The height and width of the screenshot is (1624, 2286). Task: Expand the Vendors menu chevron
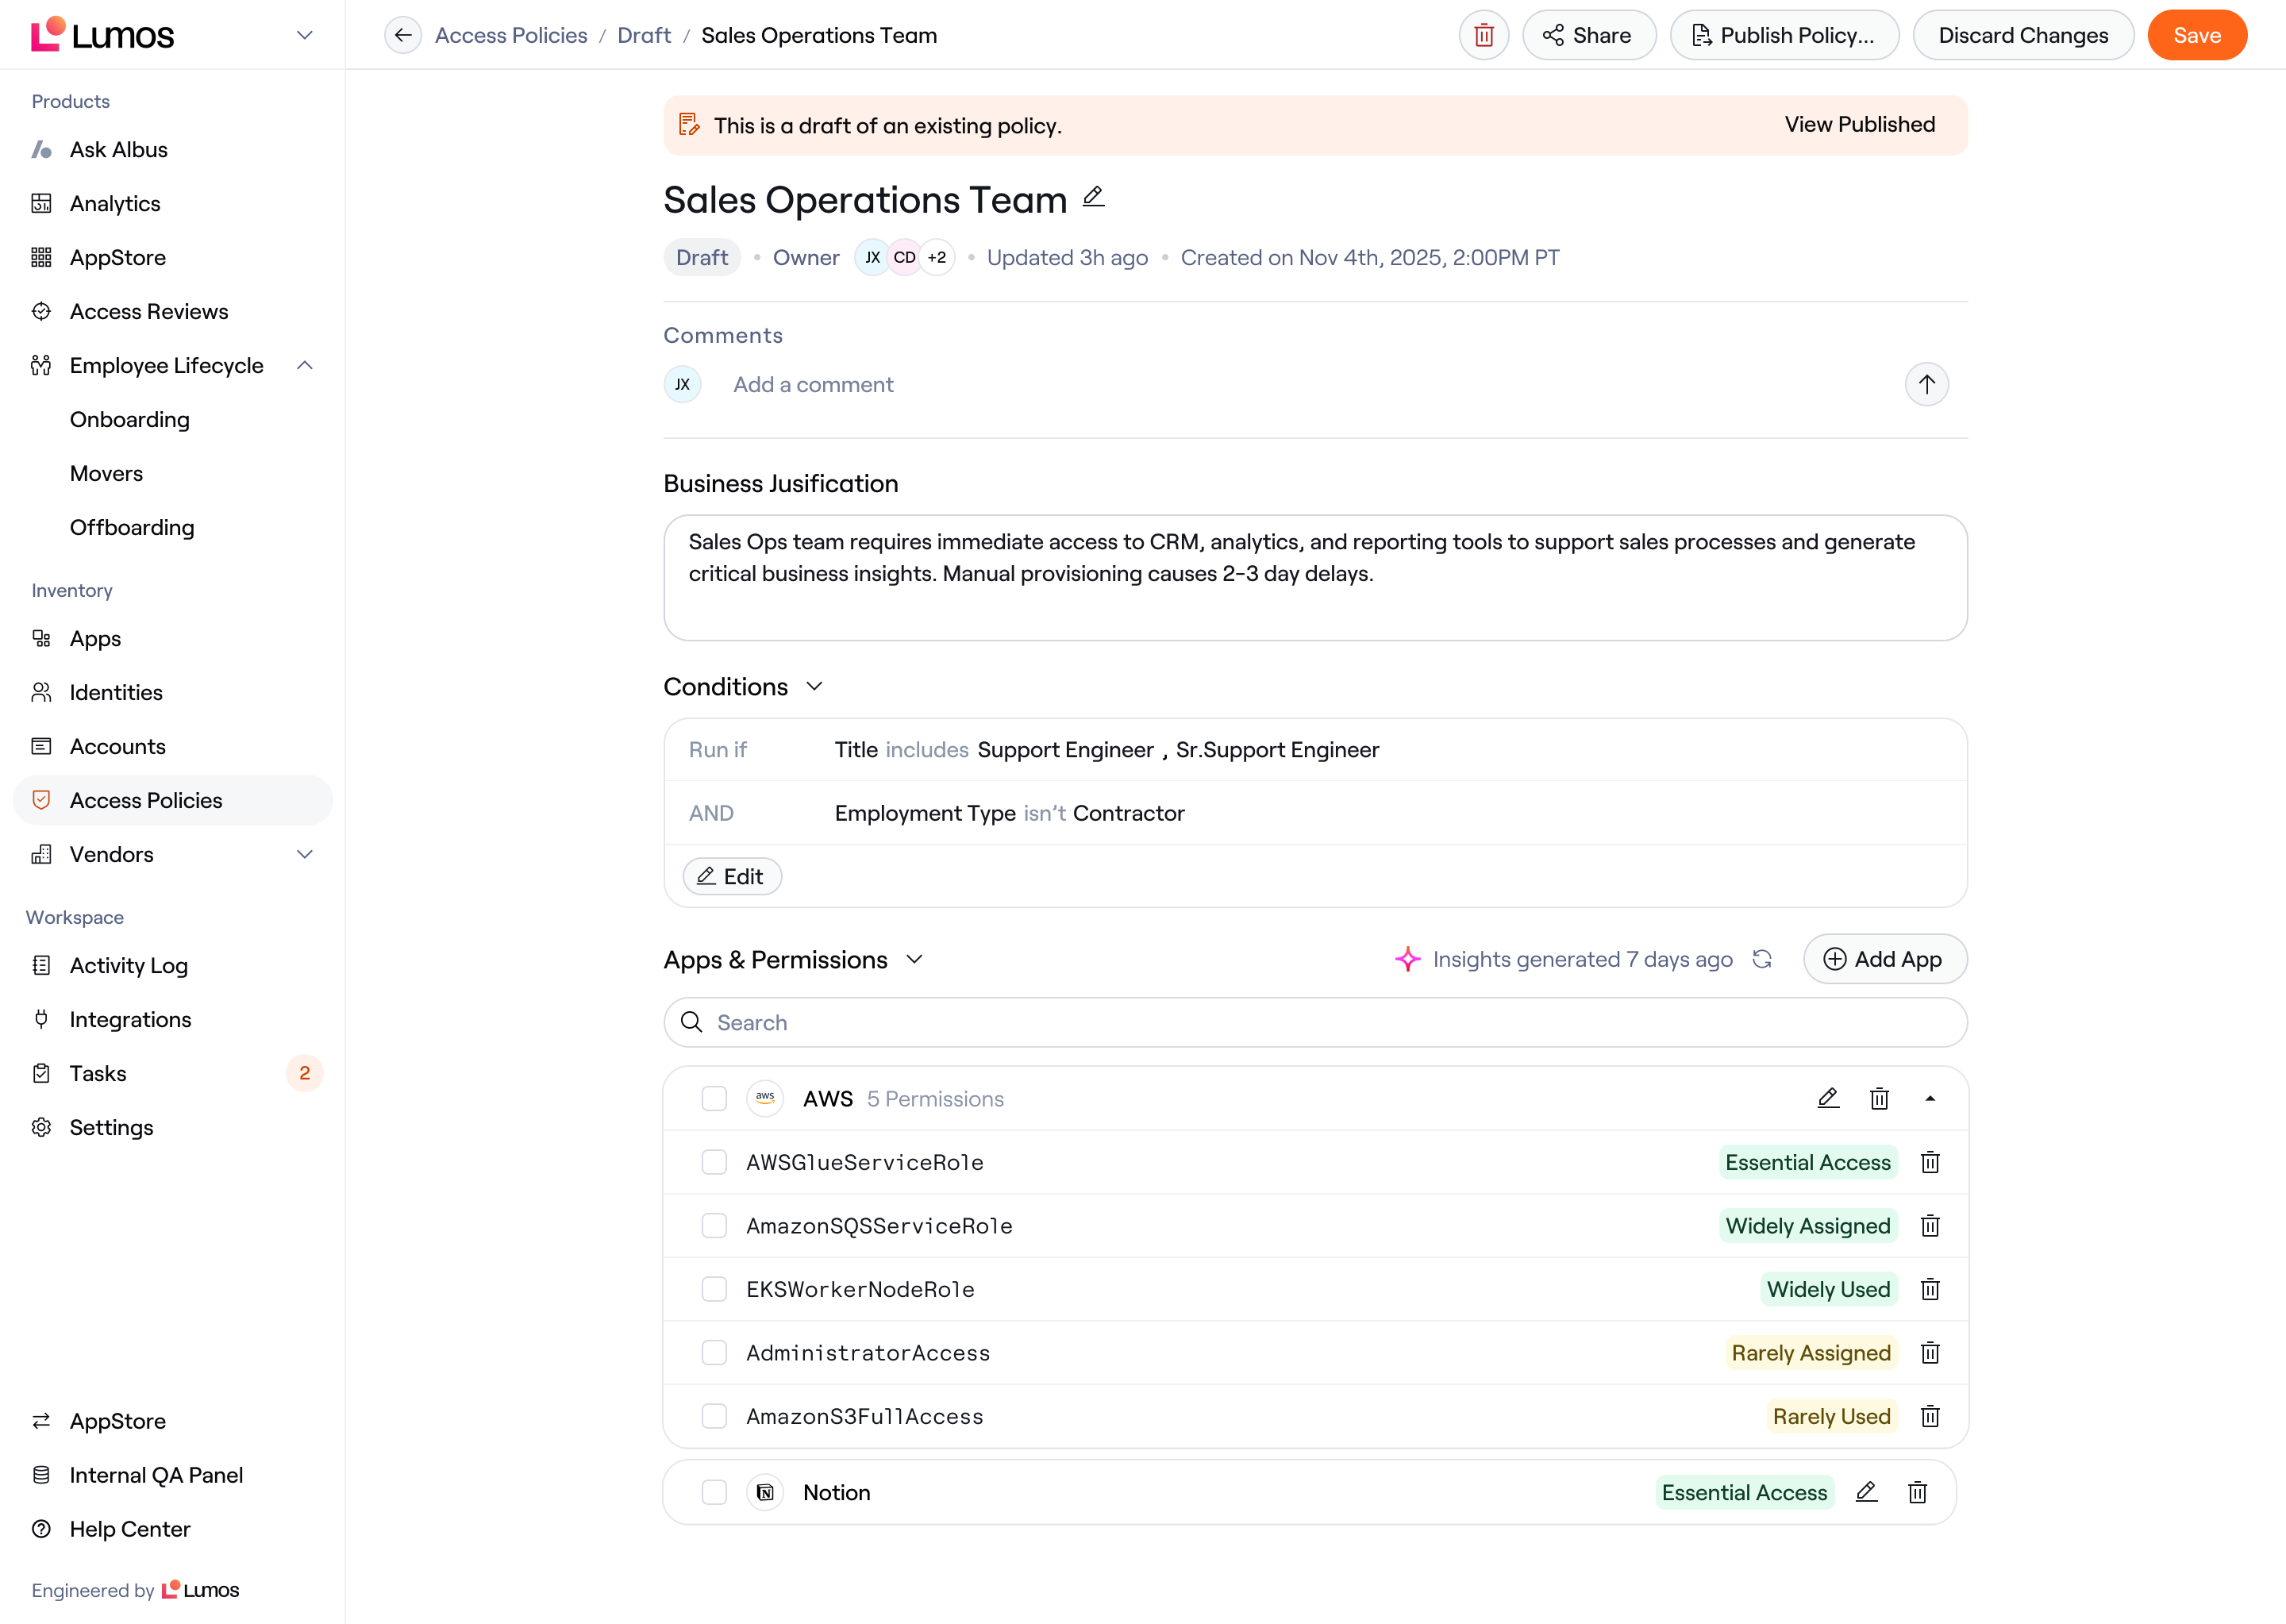pos(305,854)
